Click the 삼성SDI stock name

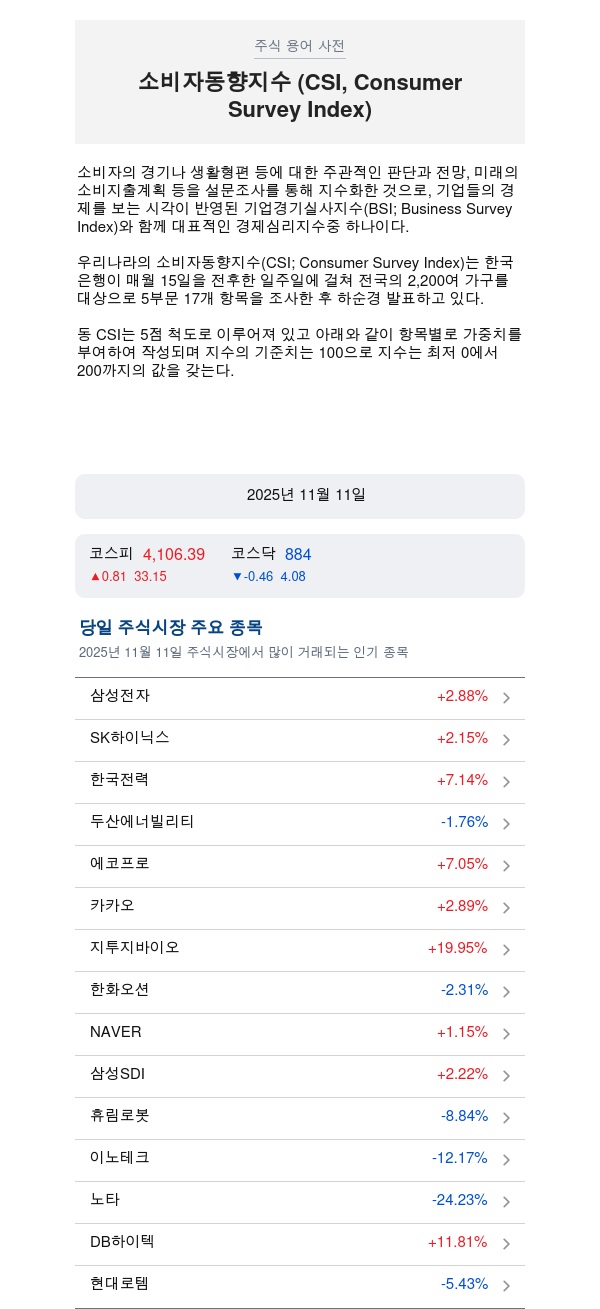[x=118, y=1074]
